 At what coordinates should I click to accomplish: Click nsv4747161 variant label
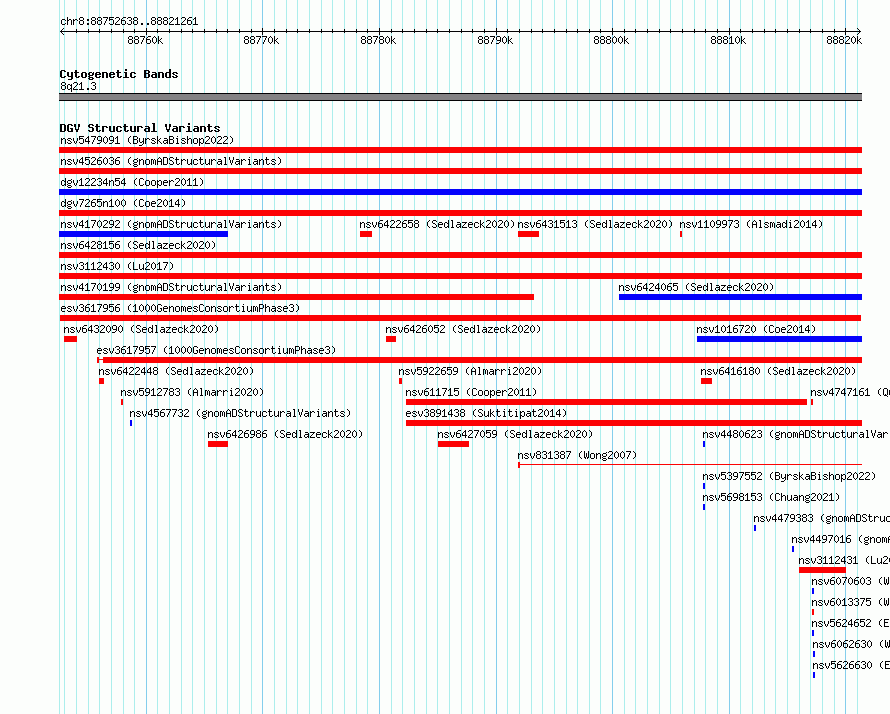click(x=850, y=392)
